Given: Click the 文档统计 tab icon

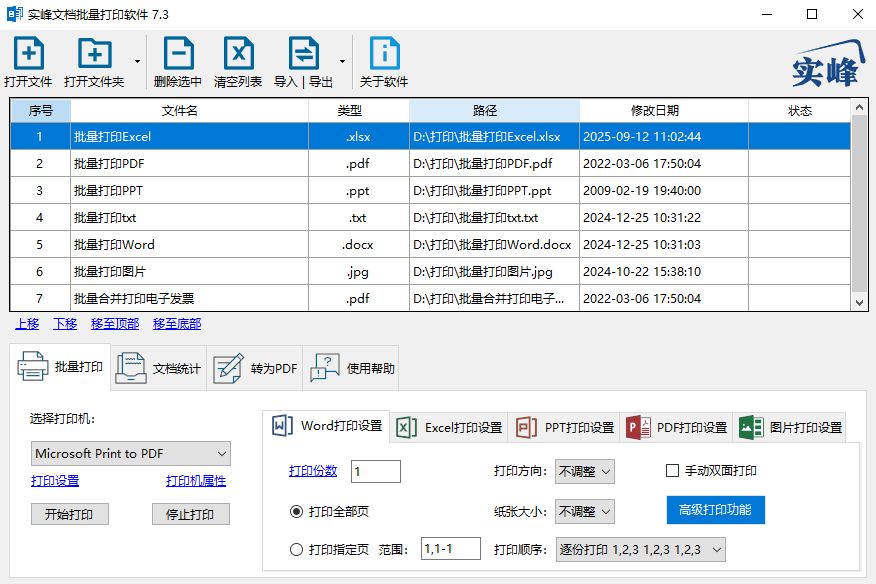Looking at the screenshot, I should 131,368.
